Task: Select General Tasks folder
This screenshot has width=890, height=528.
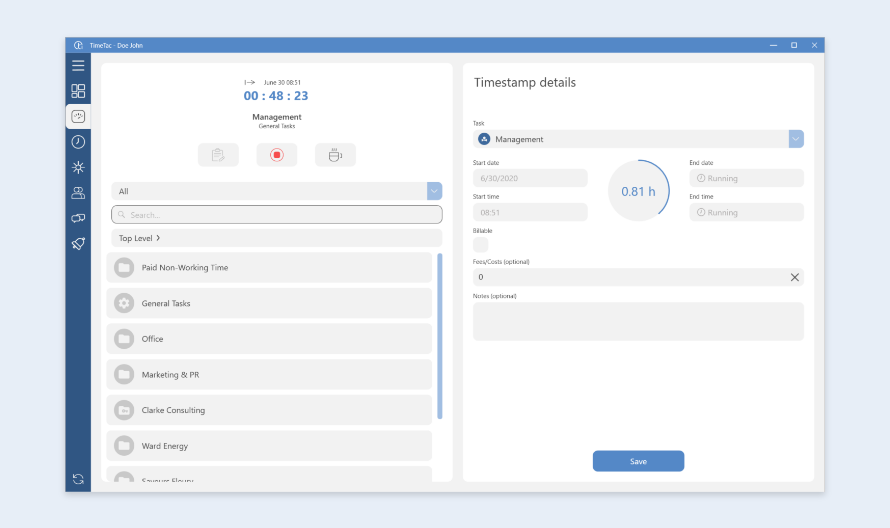Action: [269, 303]
